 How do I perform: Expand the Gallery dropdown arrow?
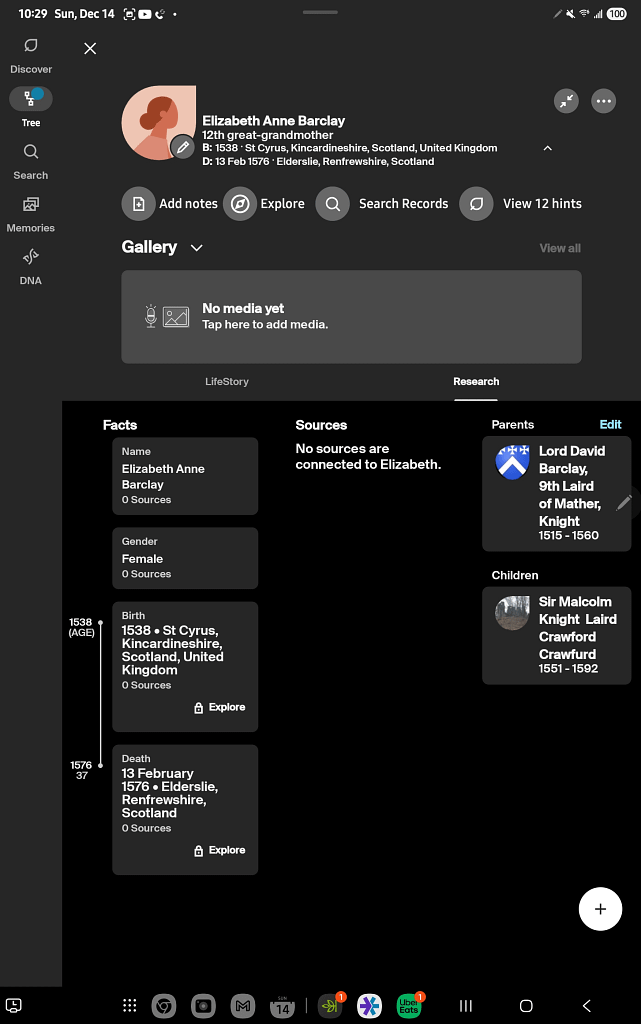click(x=196, y=248)
